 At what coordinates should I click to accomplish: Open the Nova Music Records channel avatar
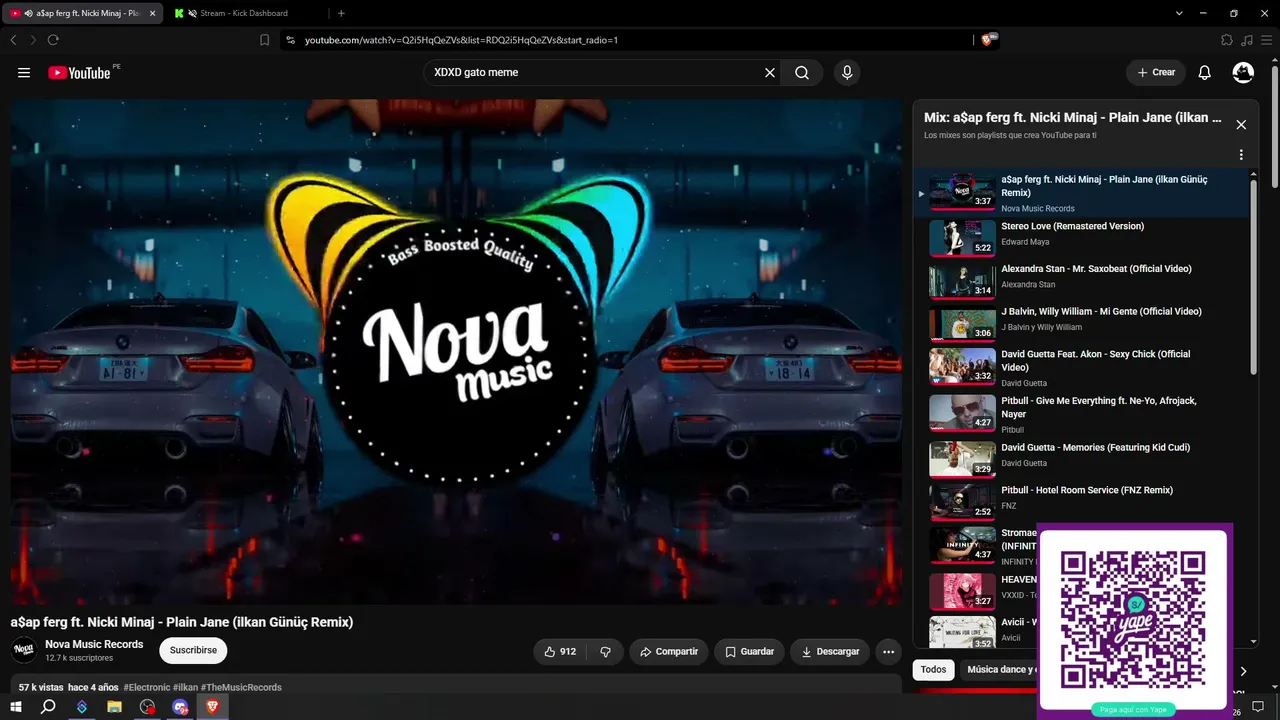[x=24, y=650]
